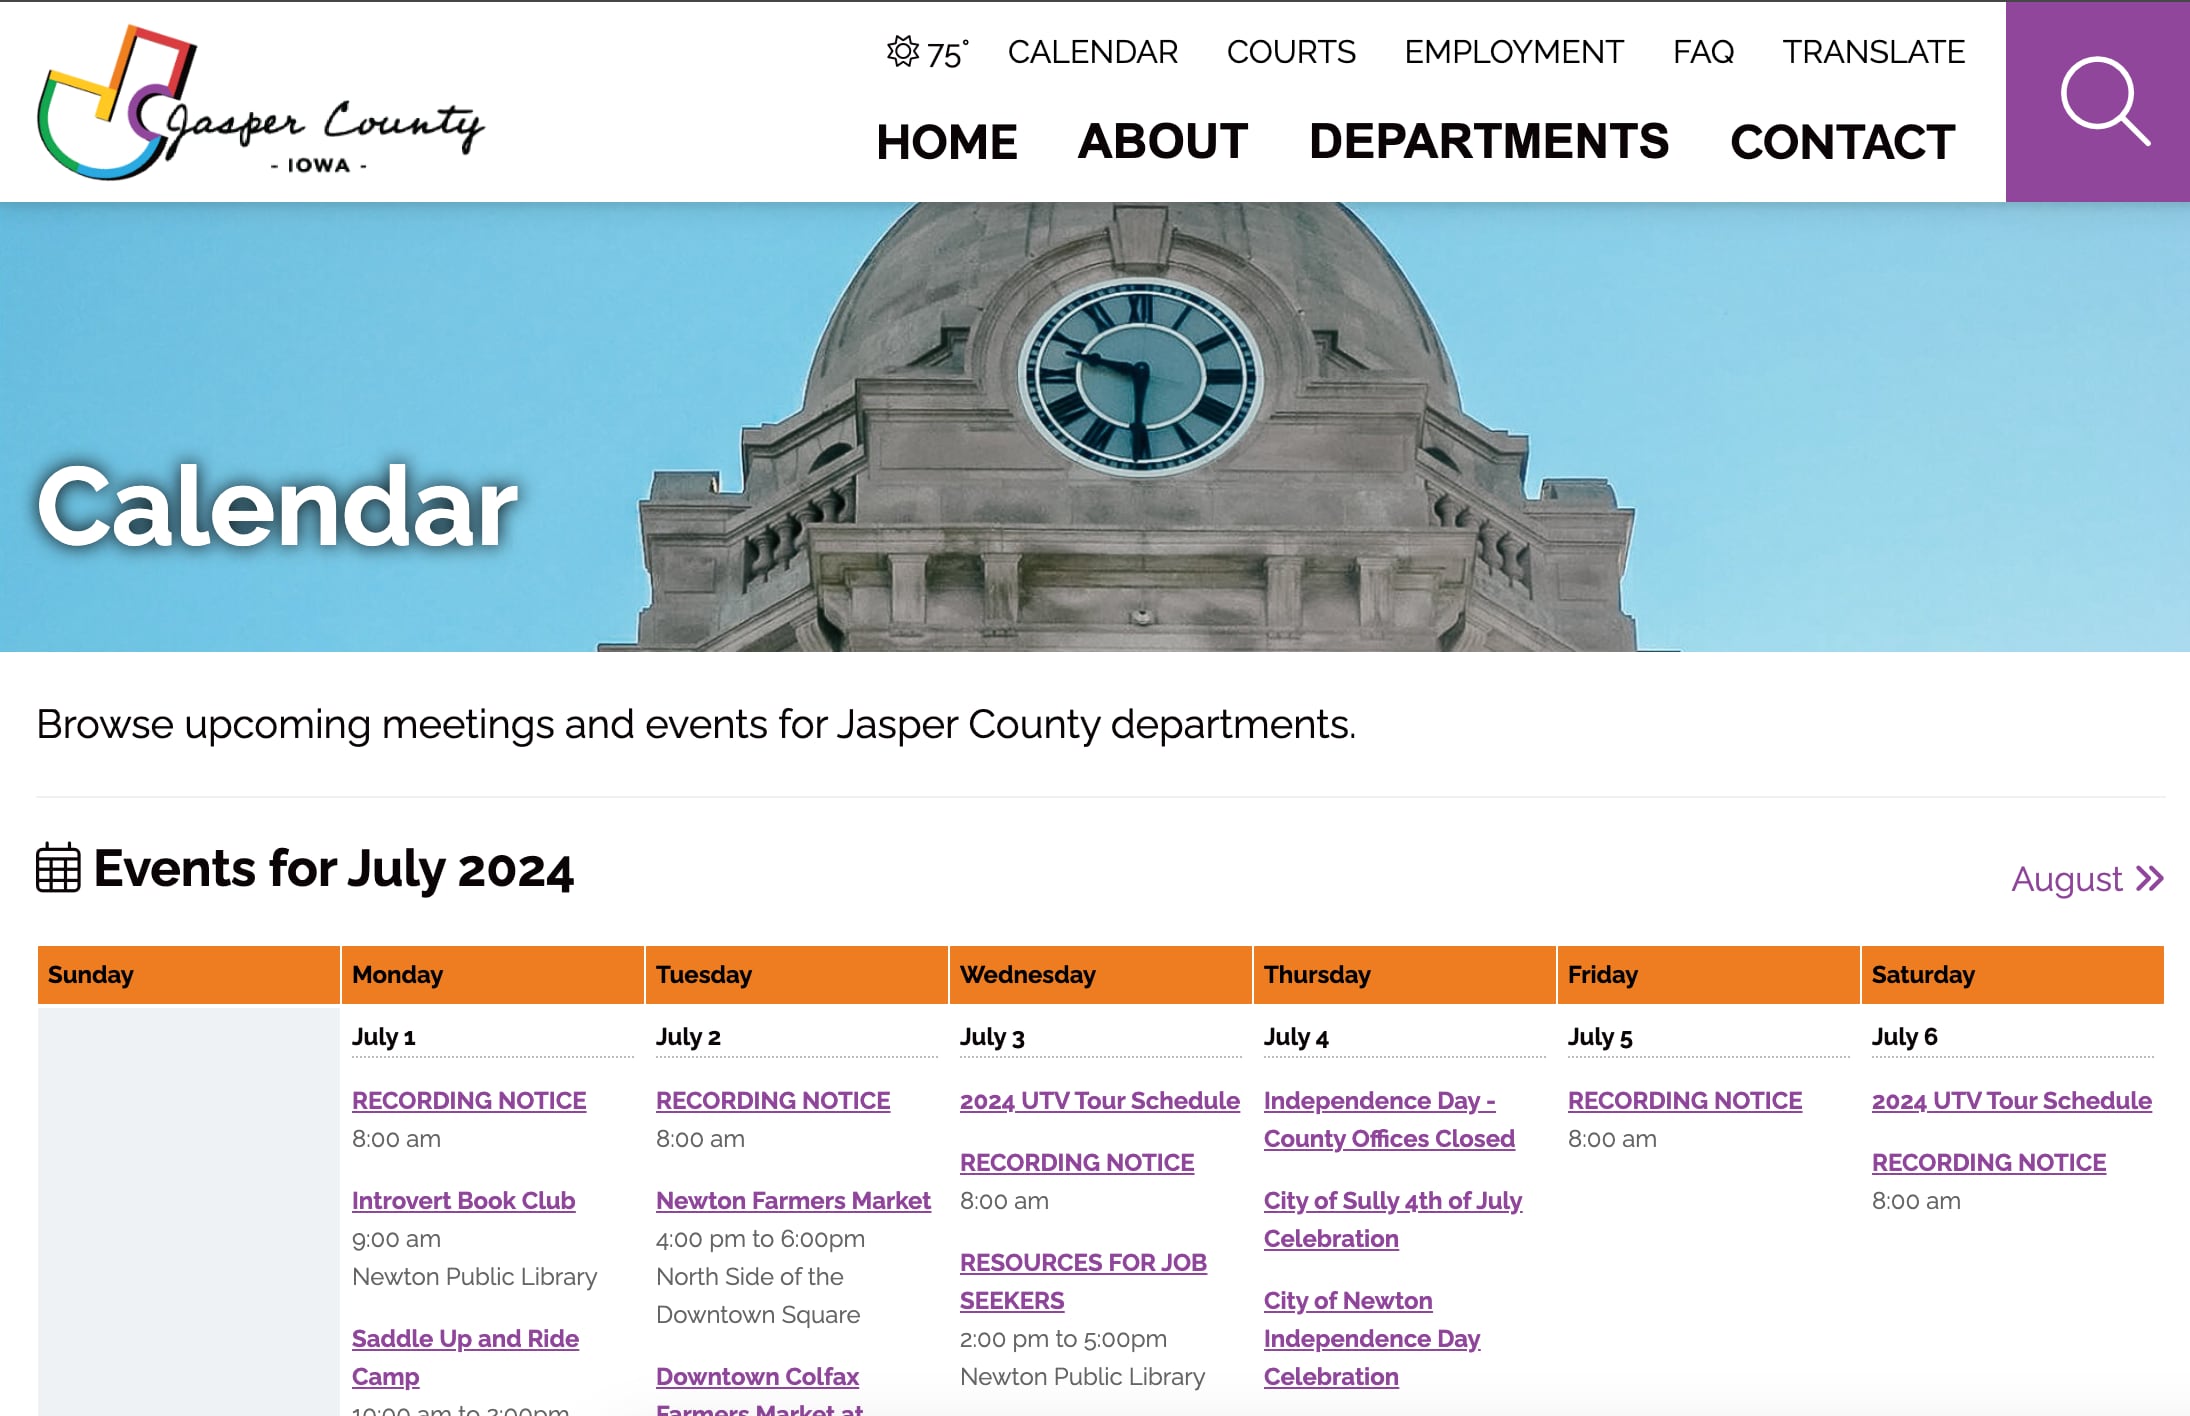Click on RECORDING NOTICE July 1 event
This screenshot has width=2190, height=1416.
(468, 1098)
